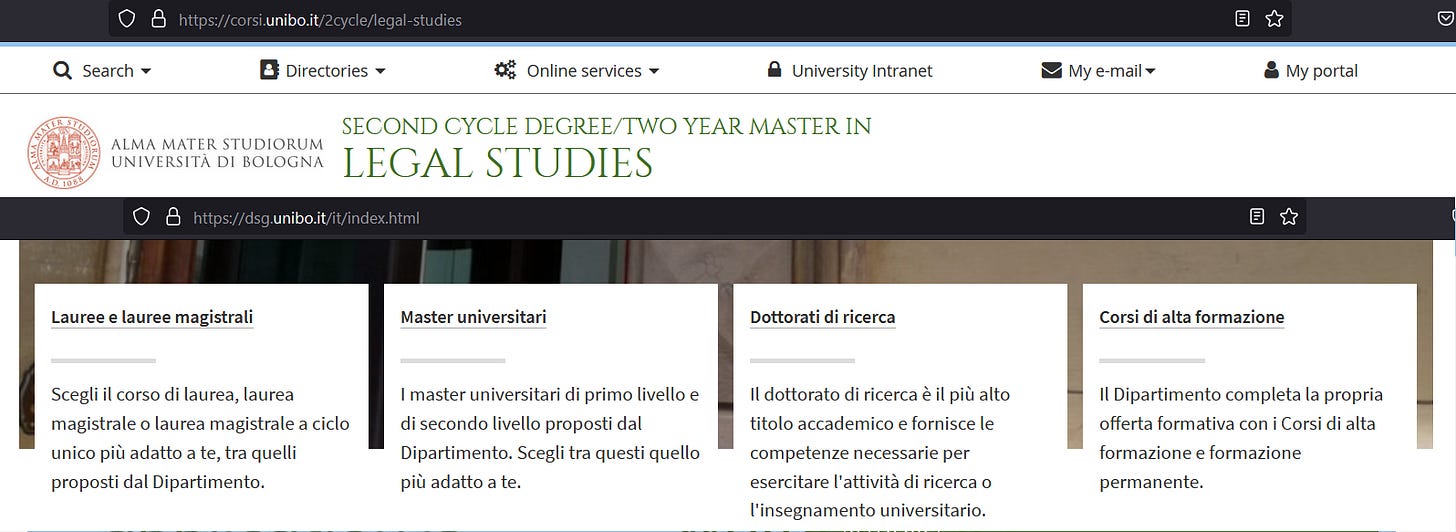Open Lauree e lauree magistrali link
Image resolution: width=1456 pixels, height=532 pixels.
(x=152, y=317)
